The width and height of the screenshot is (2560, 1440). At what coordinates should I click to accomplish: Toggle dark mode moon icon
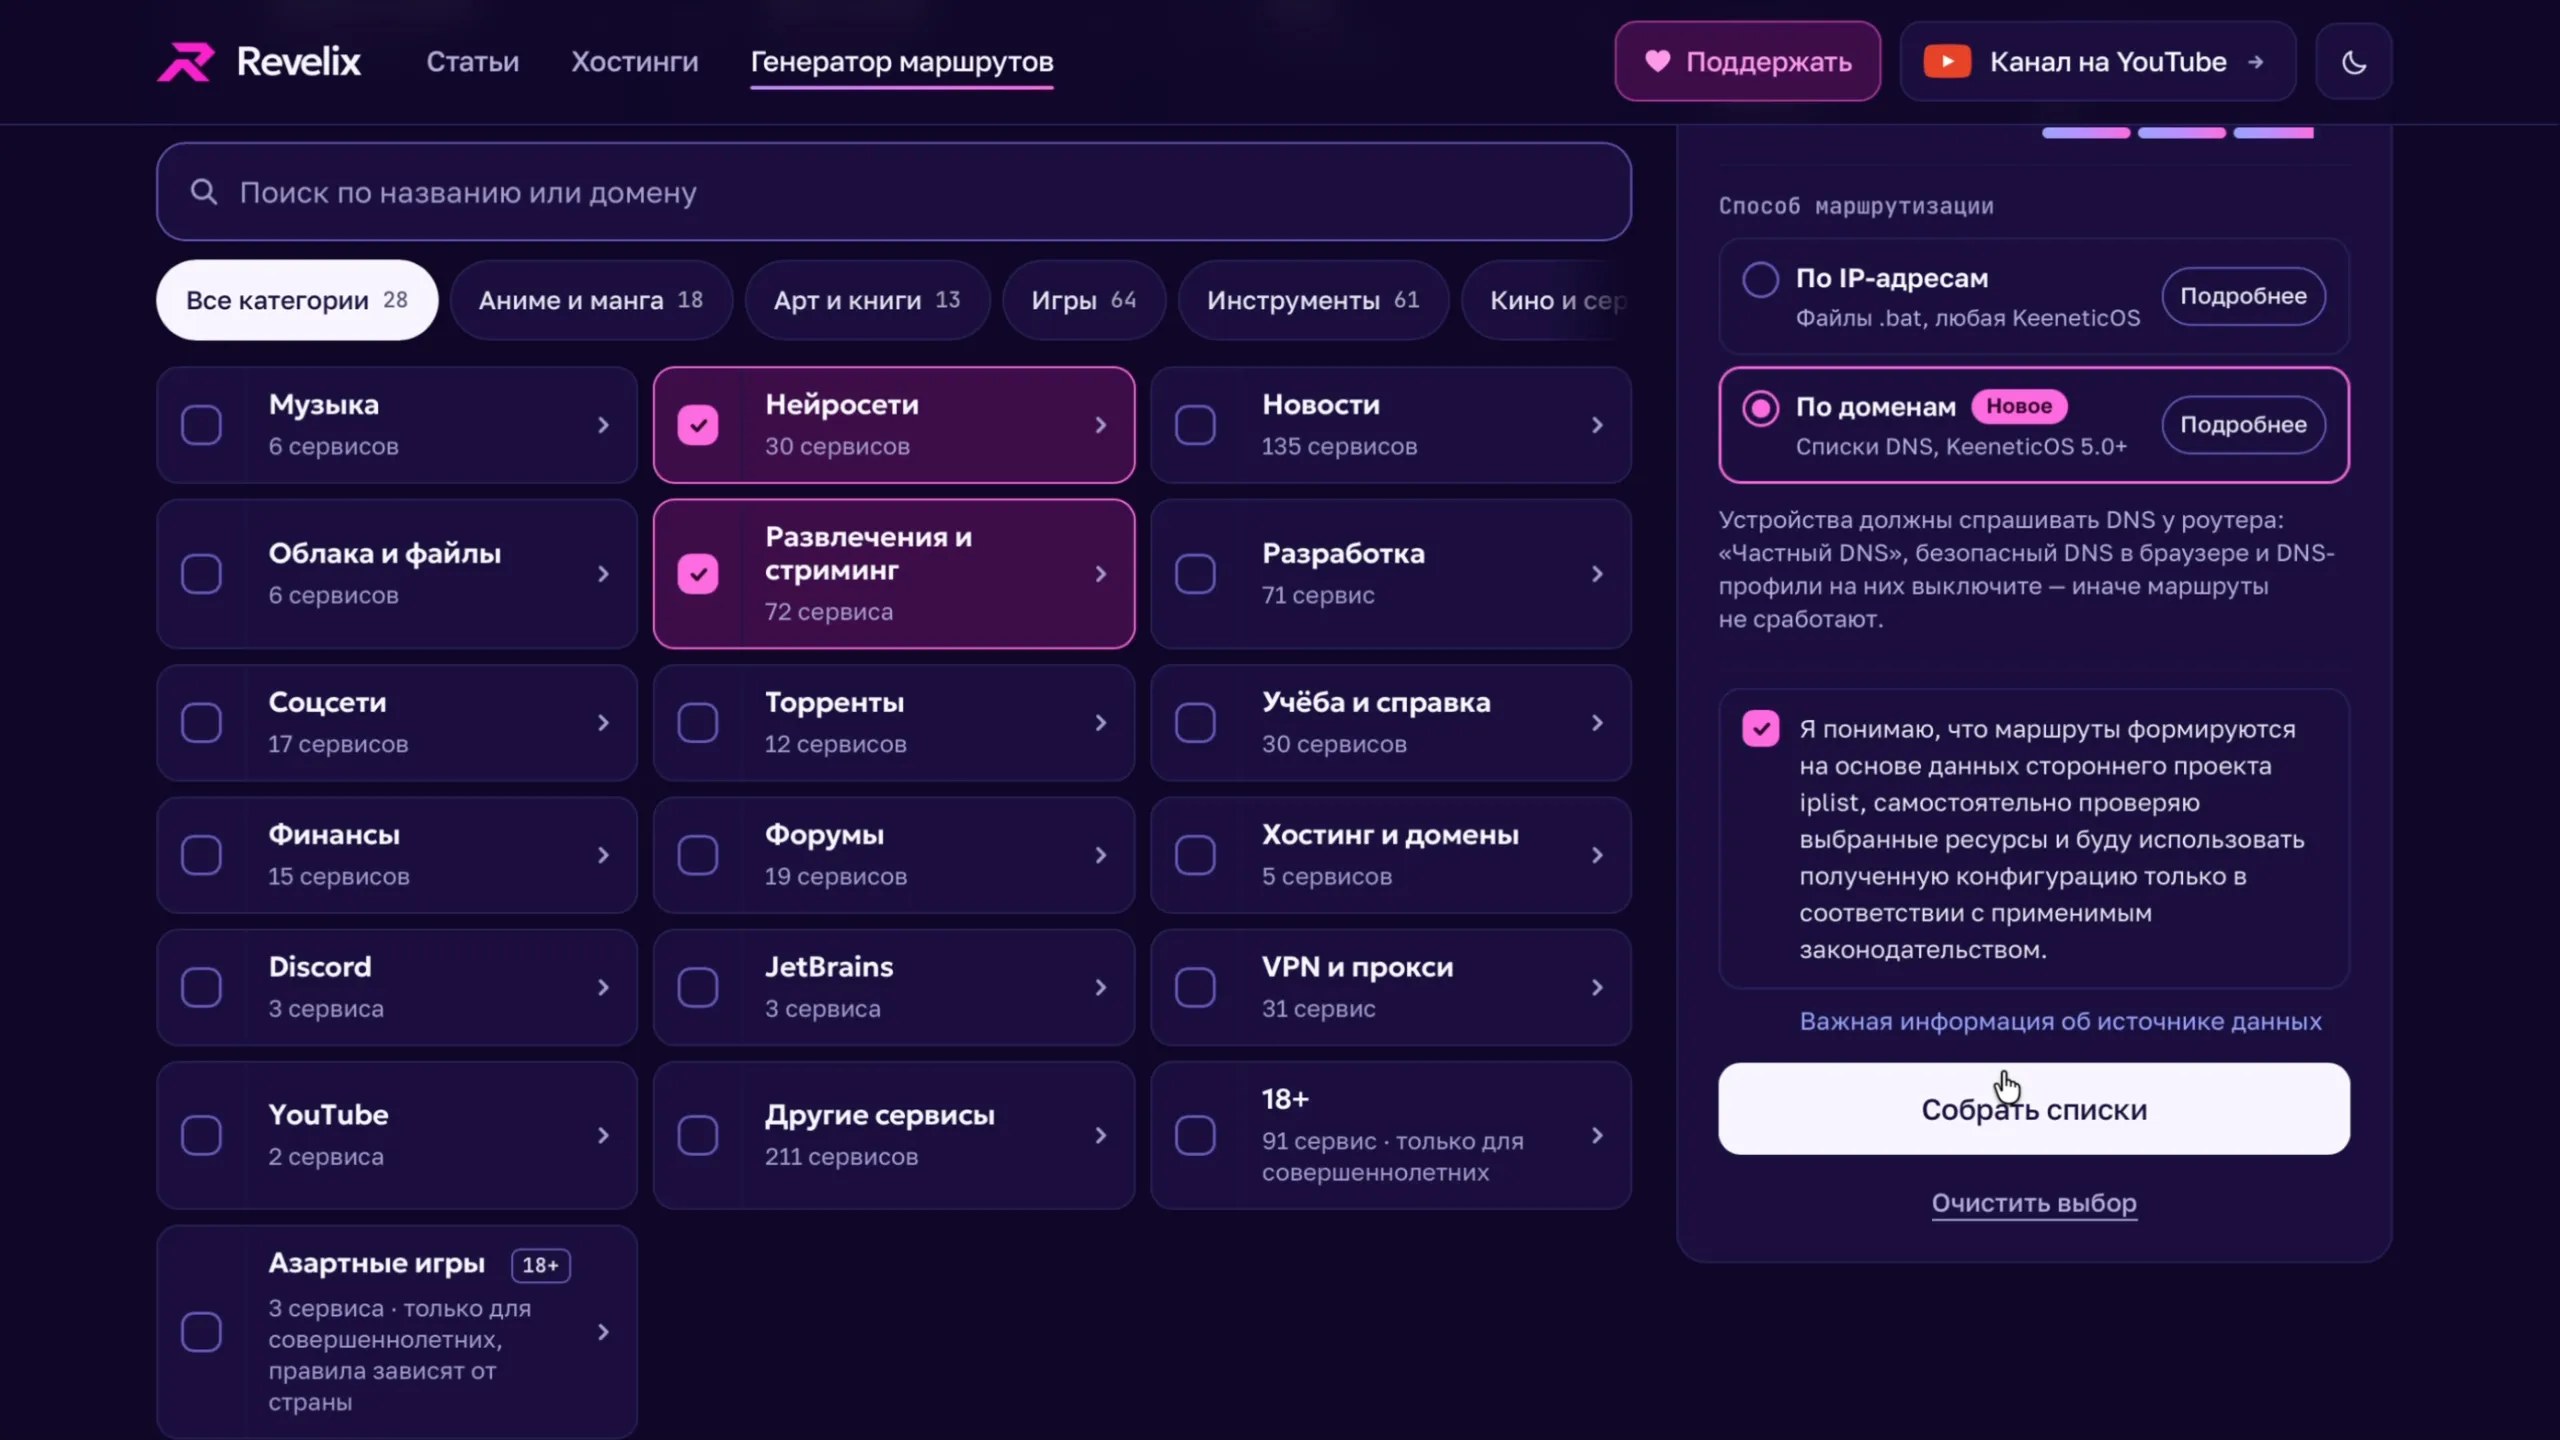pos(2354,62)
